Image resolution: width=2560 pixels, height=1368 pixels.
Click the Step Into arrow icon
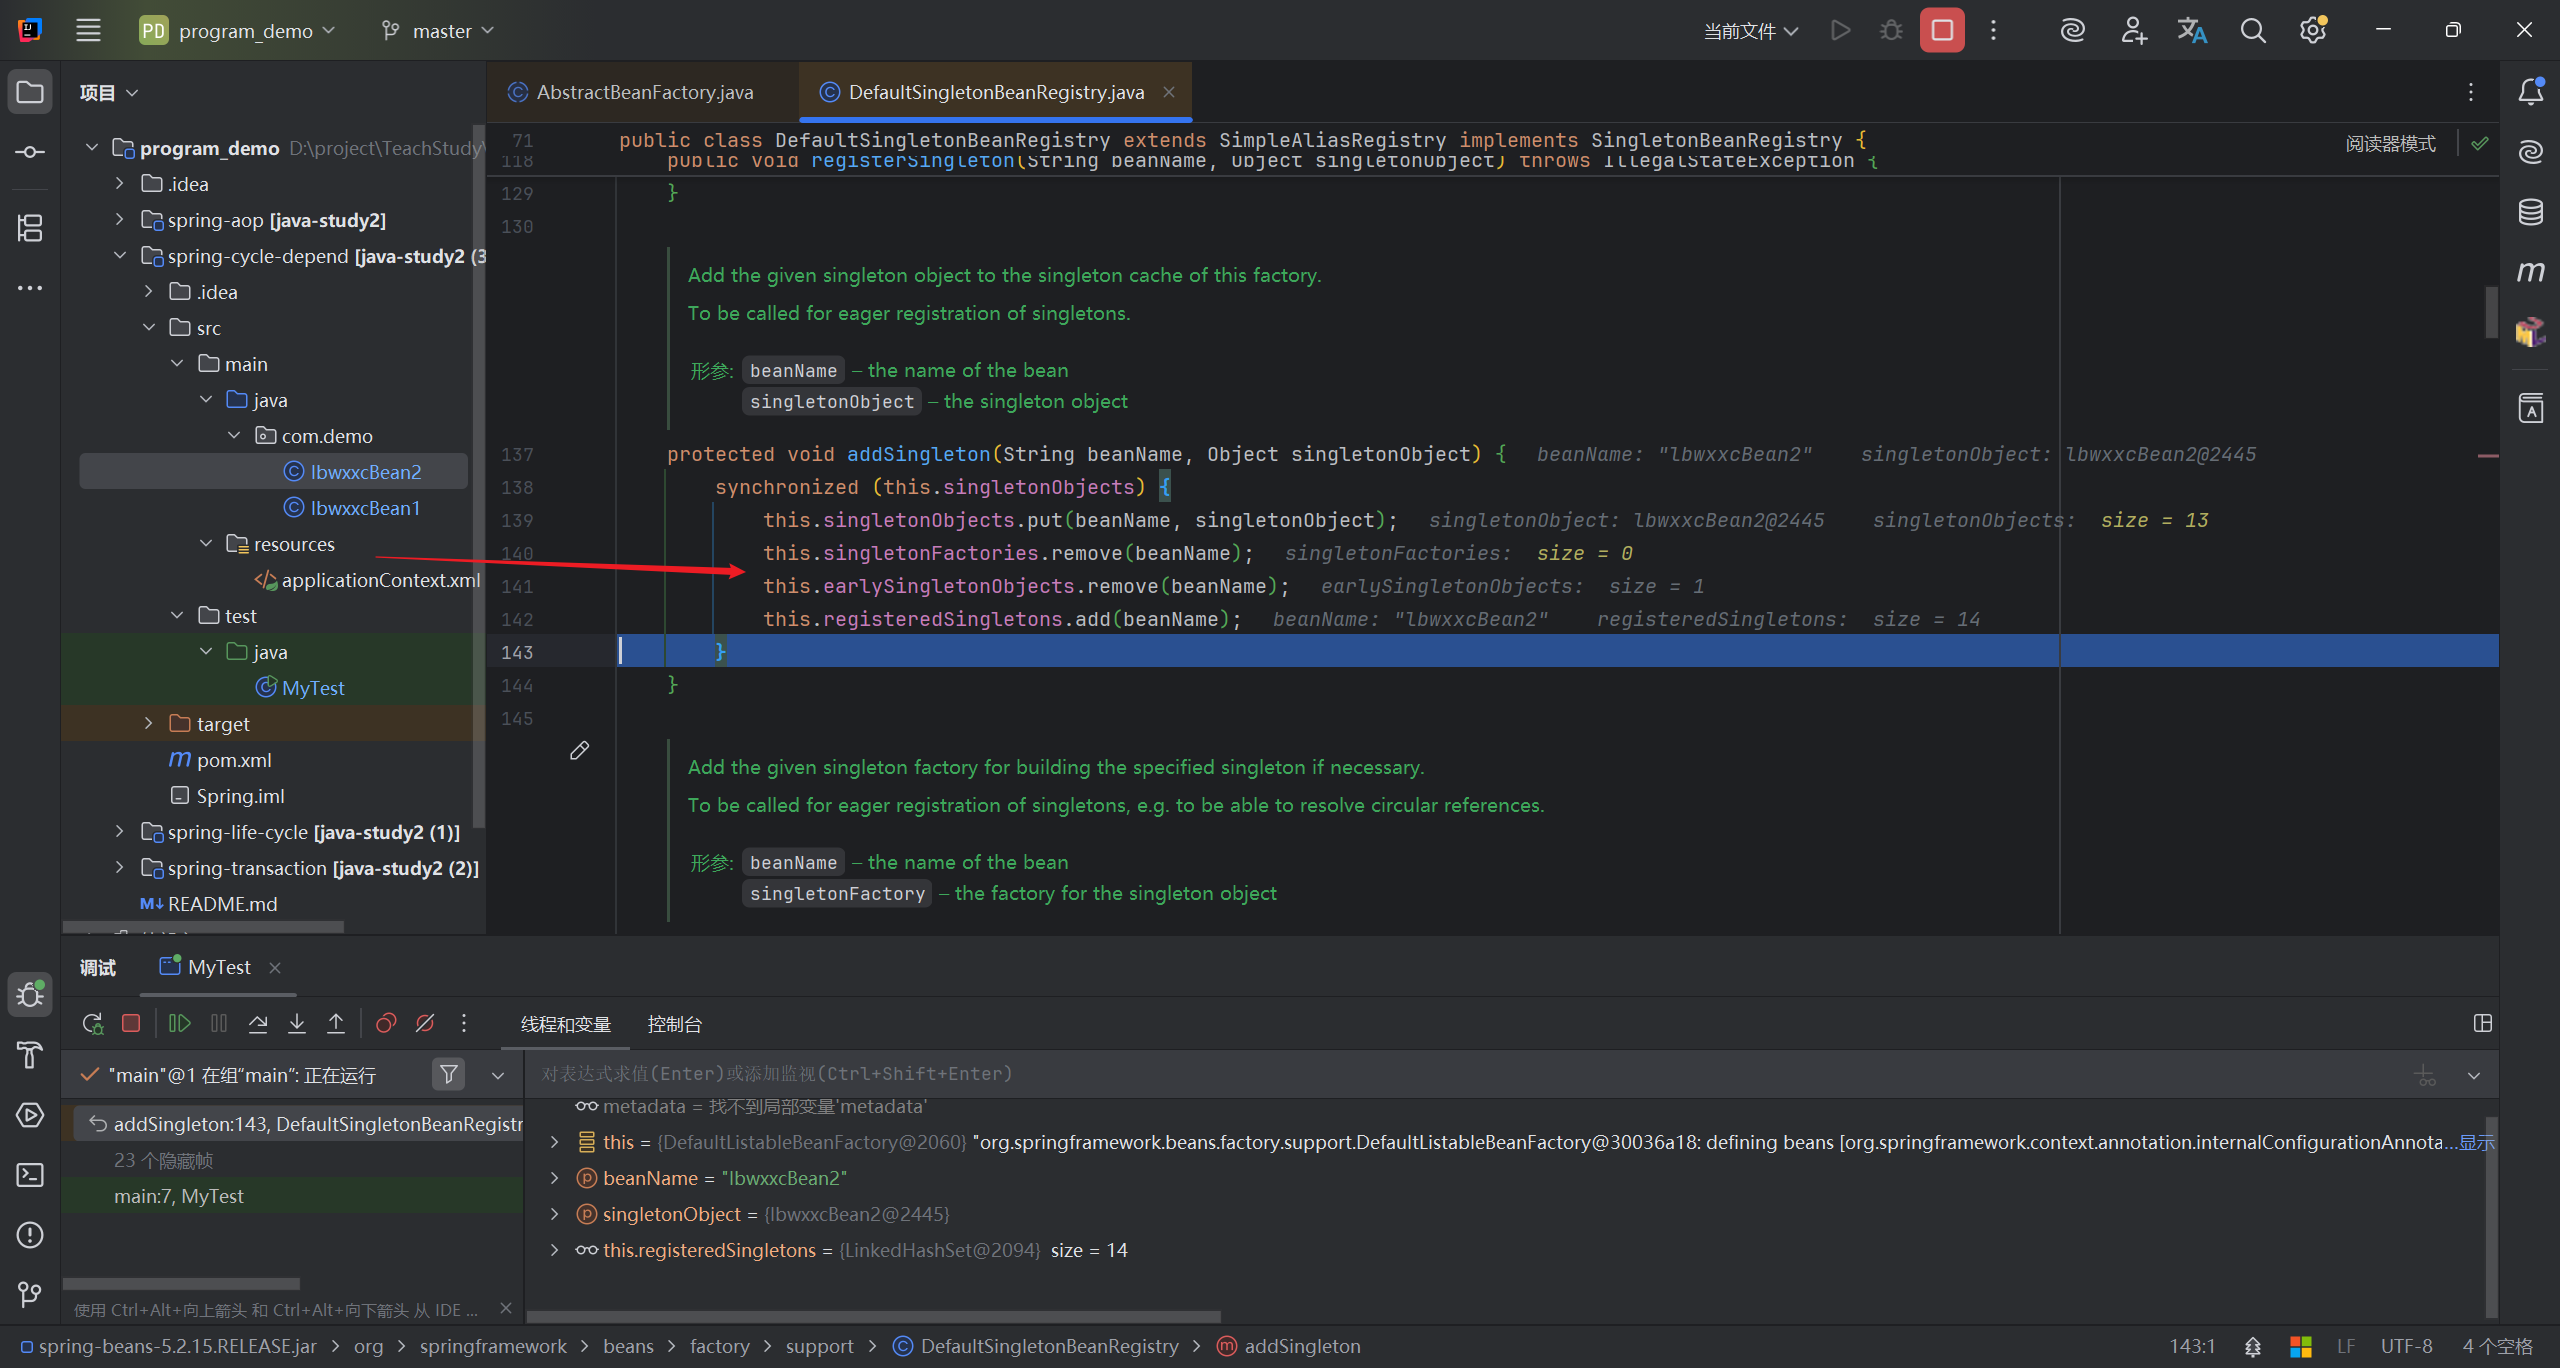(x=297, y=1023)
